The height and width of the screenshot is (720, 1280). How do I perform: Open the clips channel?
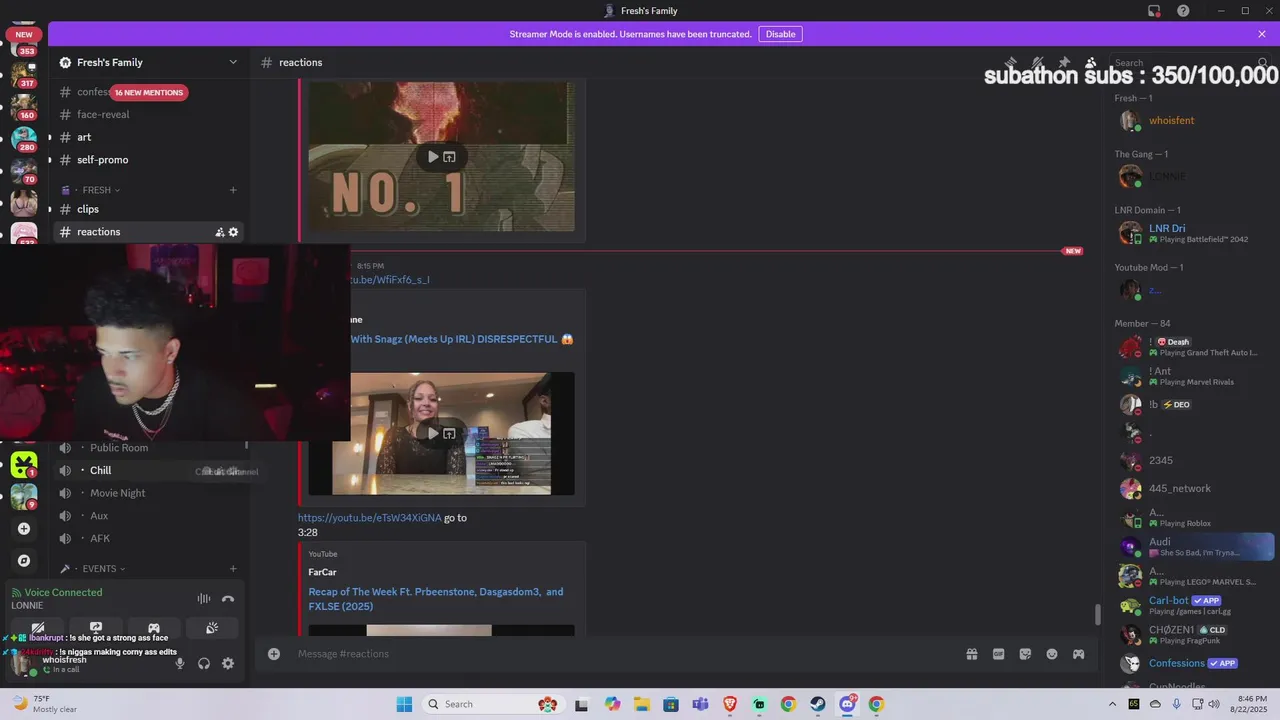tap(88, 209)
